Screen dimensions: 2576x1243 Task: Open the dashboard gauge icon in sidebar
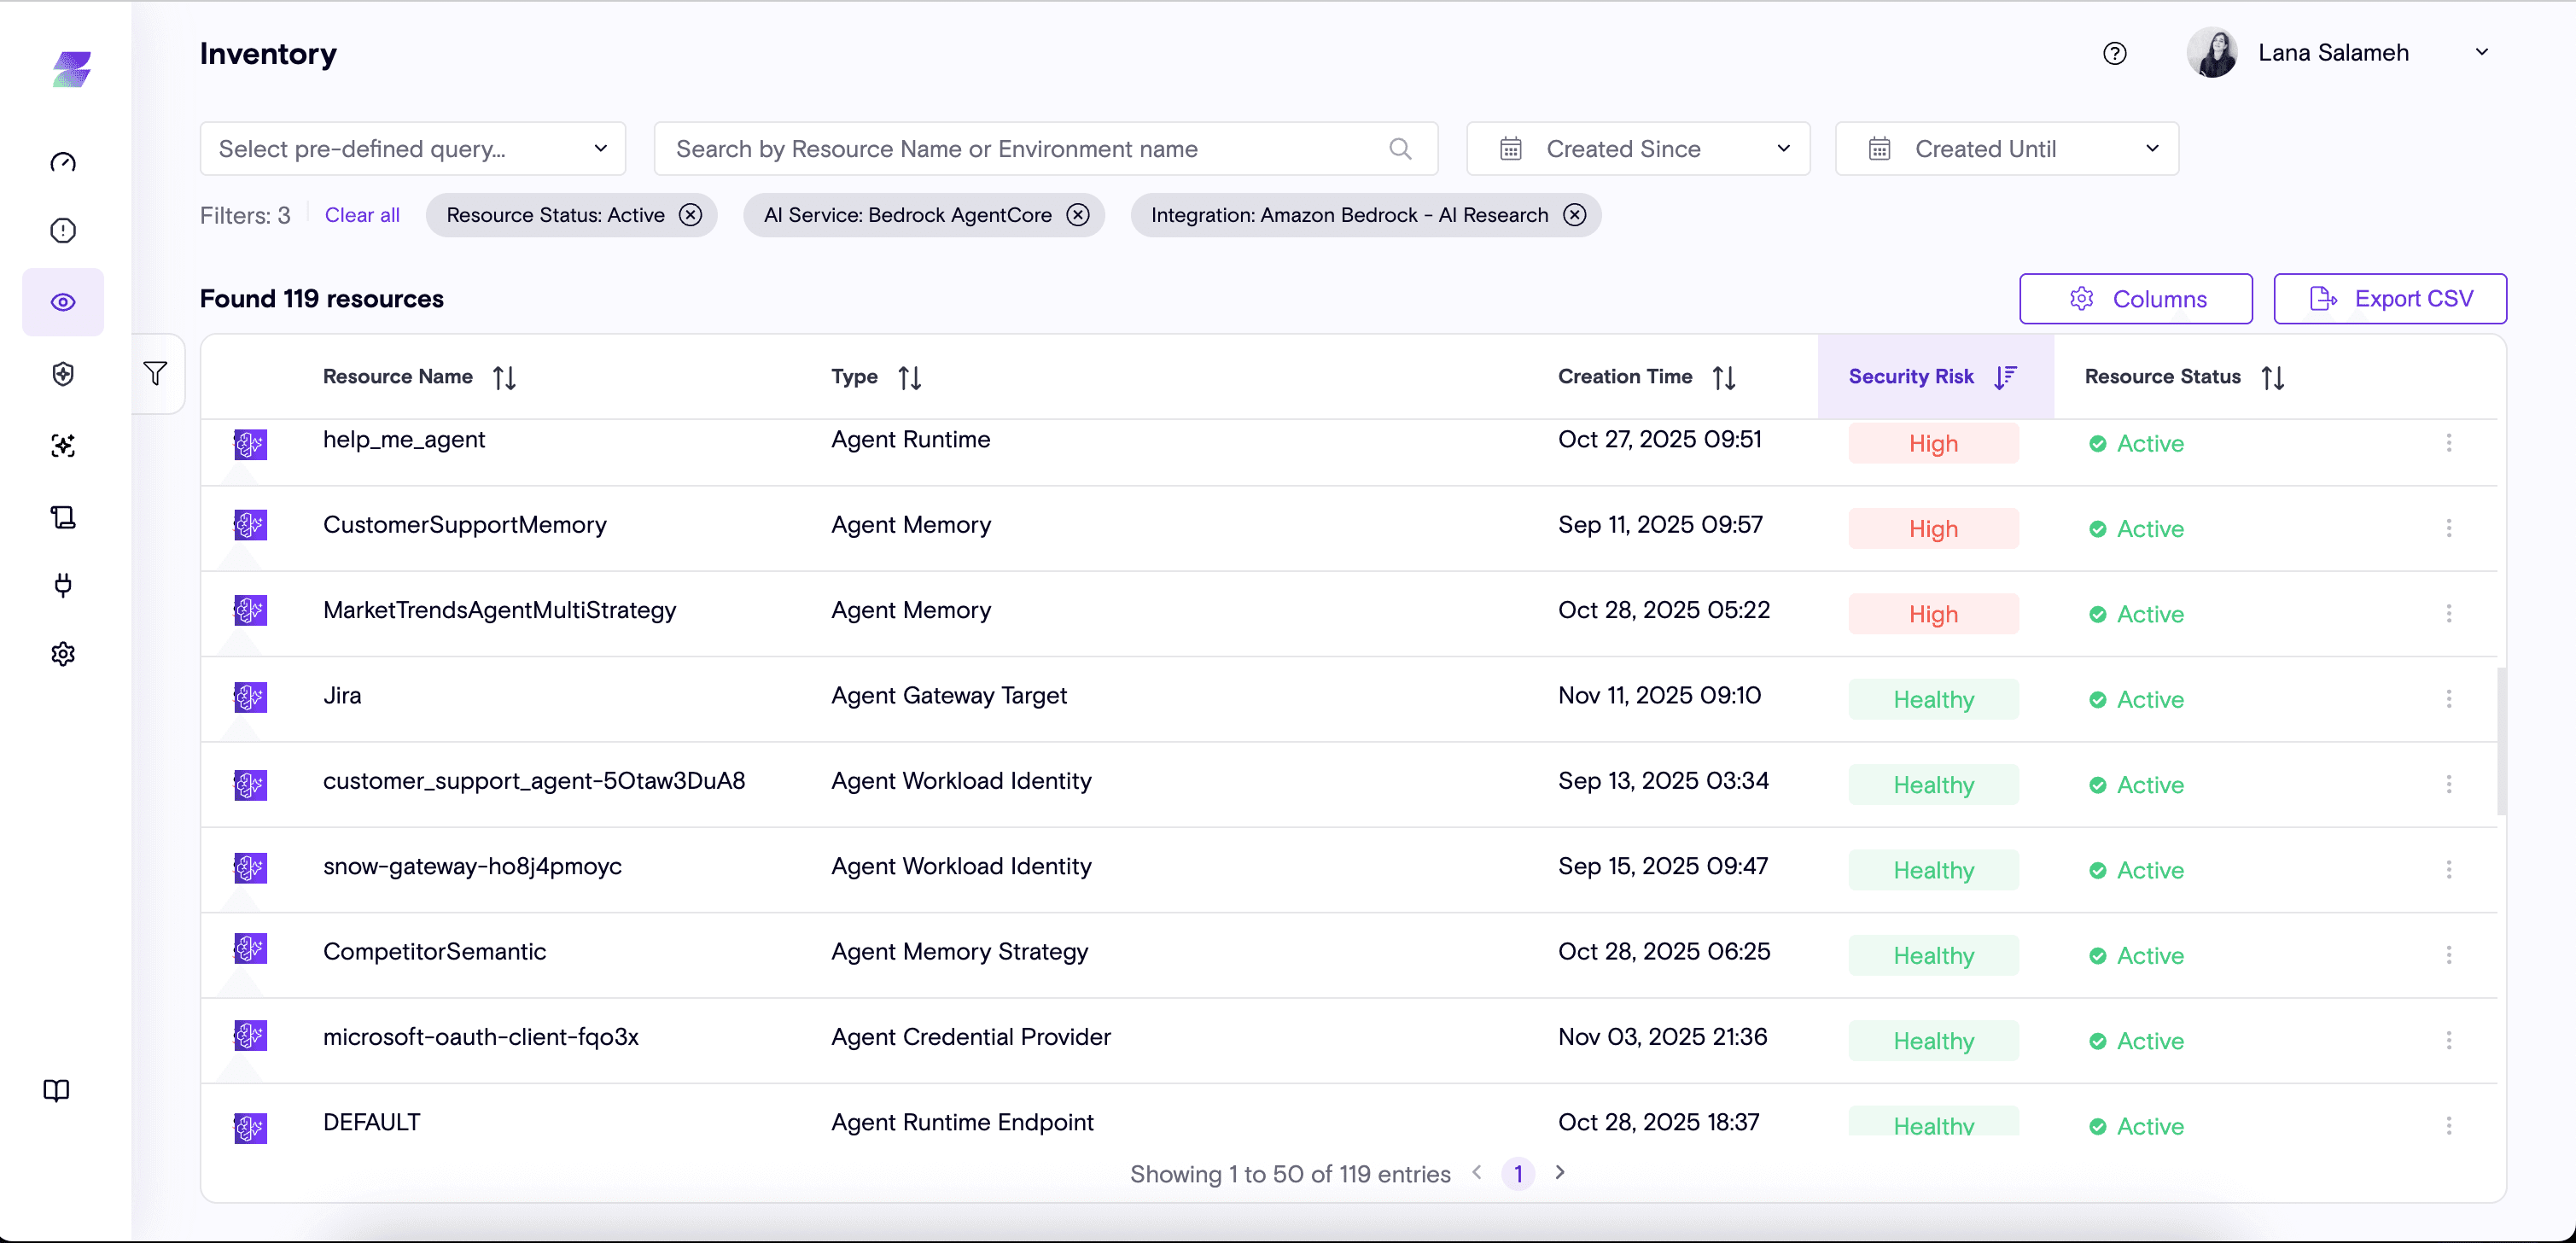point(63,162)
